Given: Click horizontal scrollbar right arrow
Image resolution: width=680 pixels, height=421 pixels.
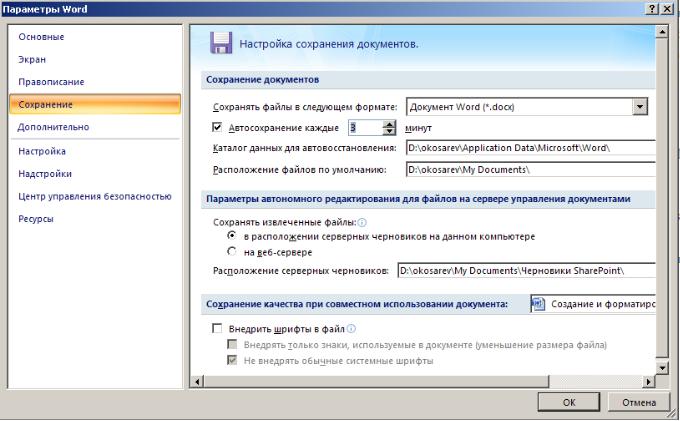Looking at the screenshot, I should pyautogui.click(x=648, y=382).
